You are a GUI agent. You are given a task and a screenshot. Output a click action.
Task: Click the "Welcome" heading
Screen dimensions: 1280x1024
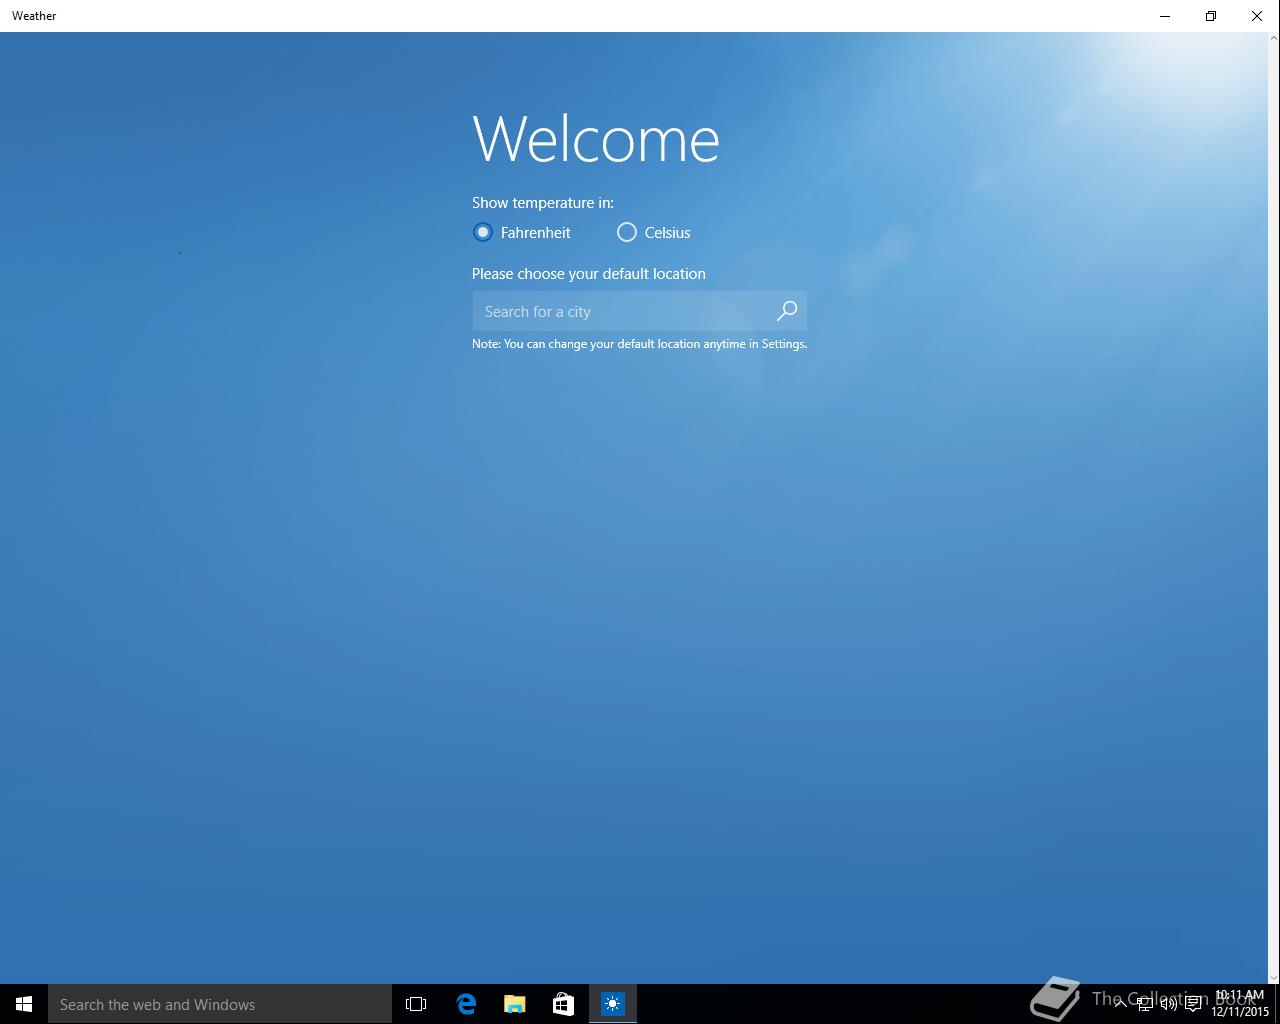tap(596, 138)
